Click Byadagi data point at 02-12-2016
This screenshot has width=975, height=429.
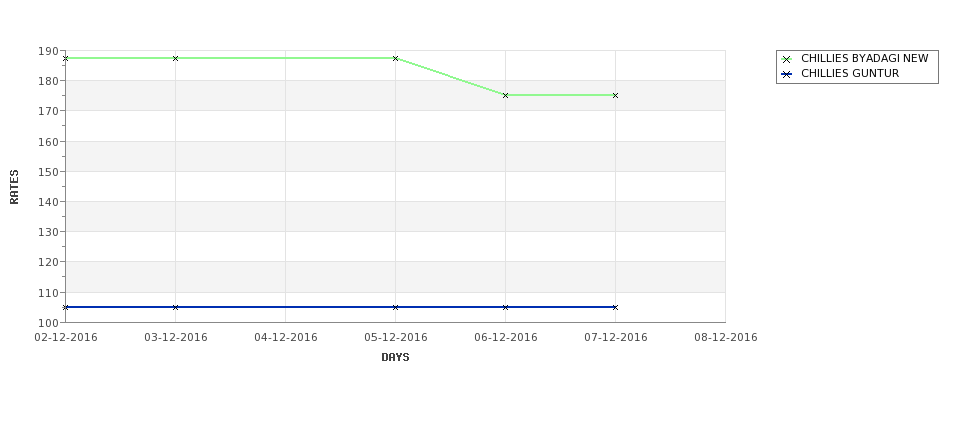pos(66,59)
